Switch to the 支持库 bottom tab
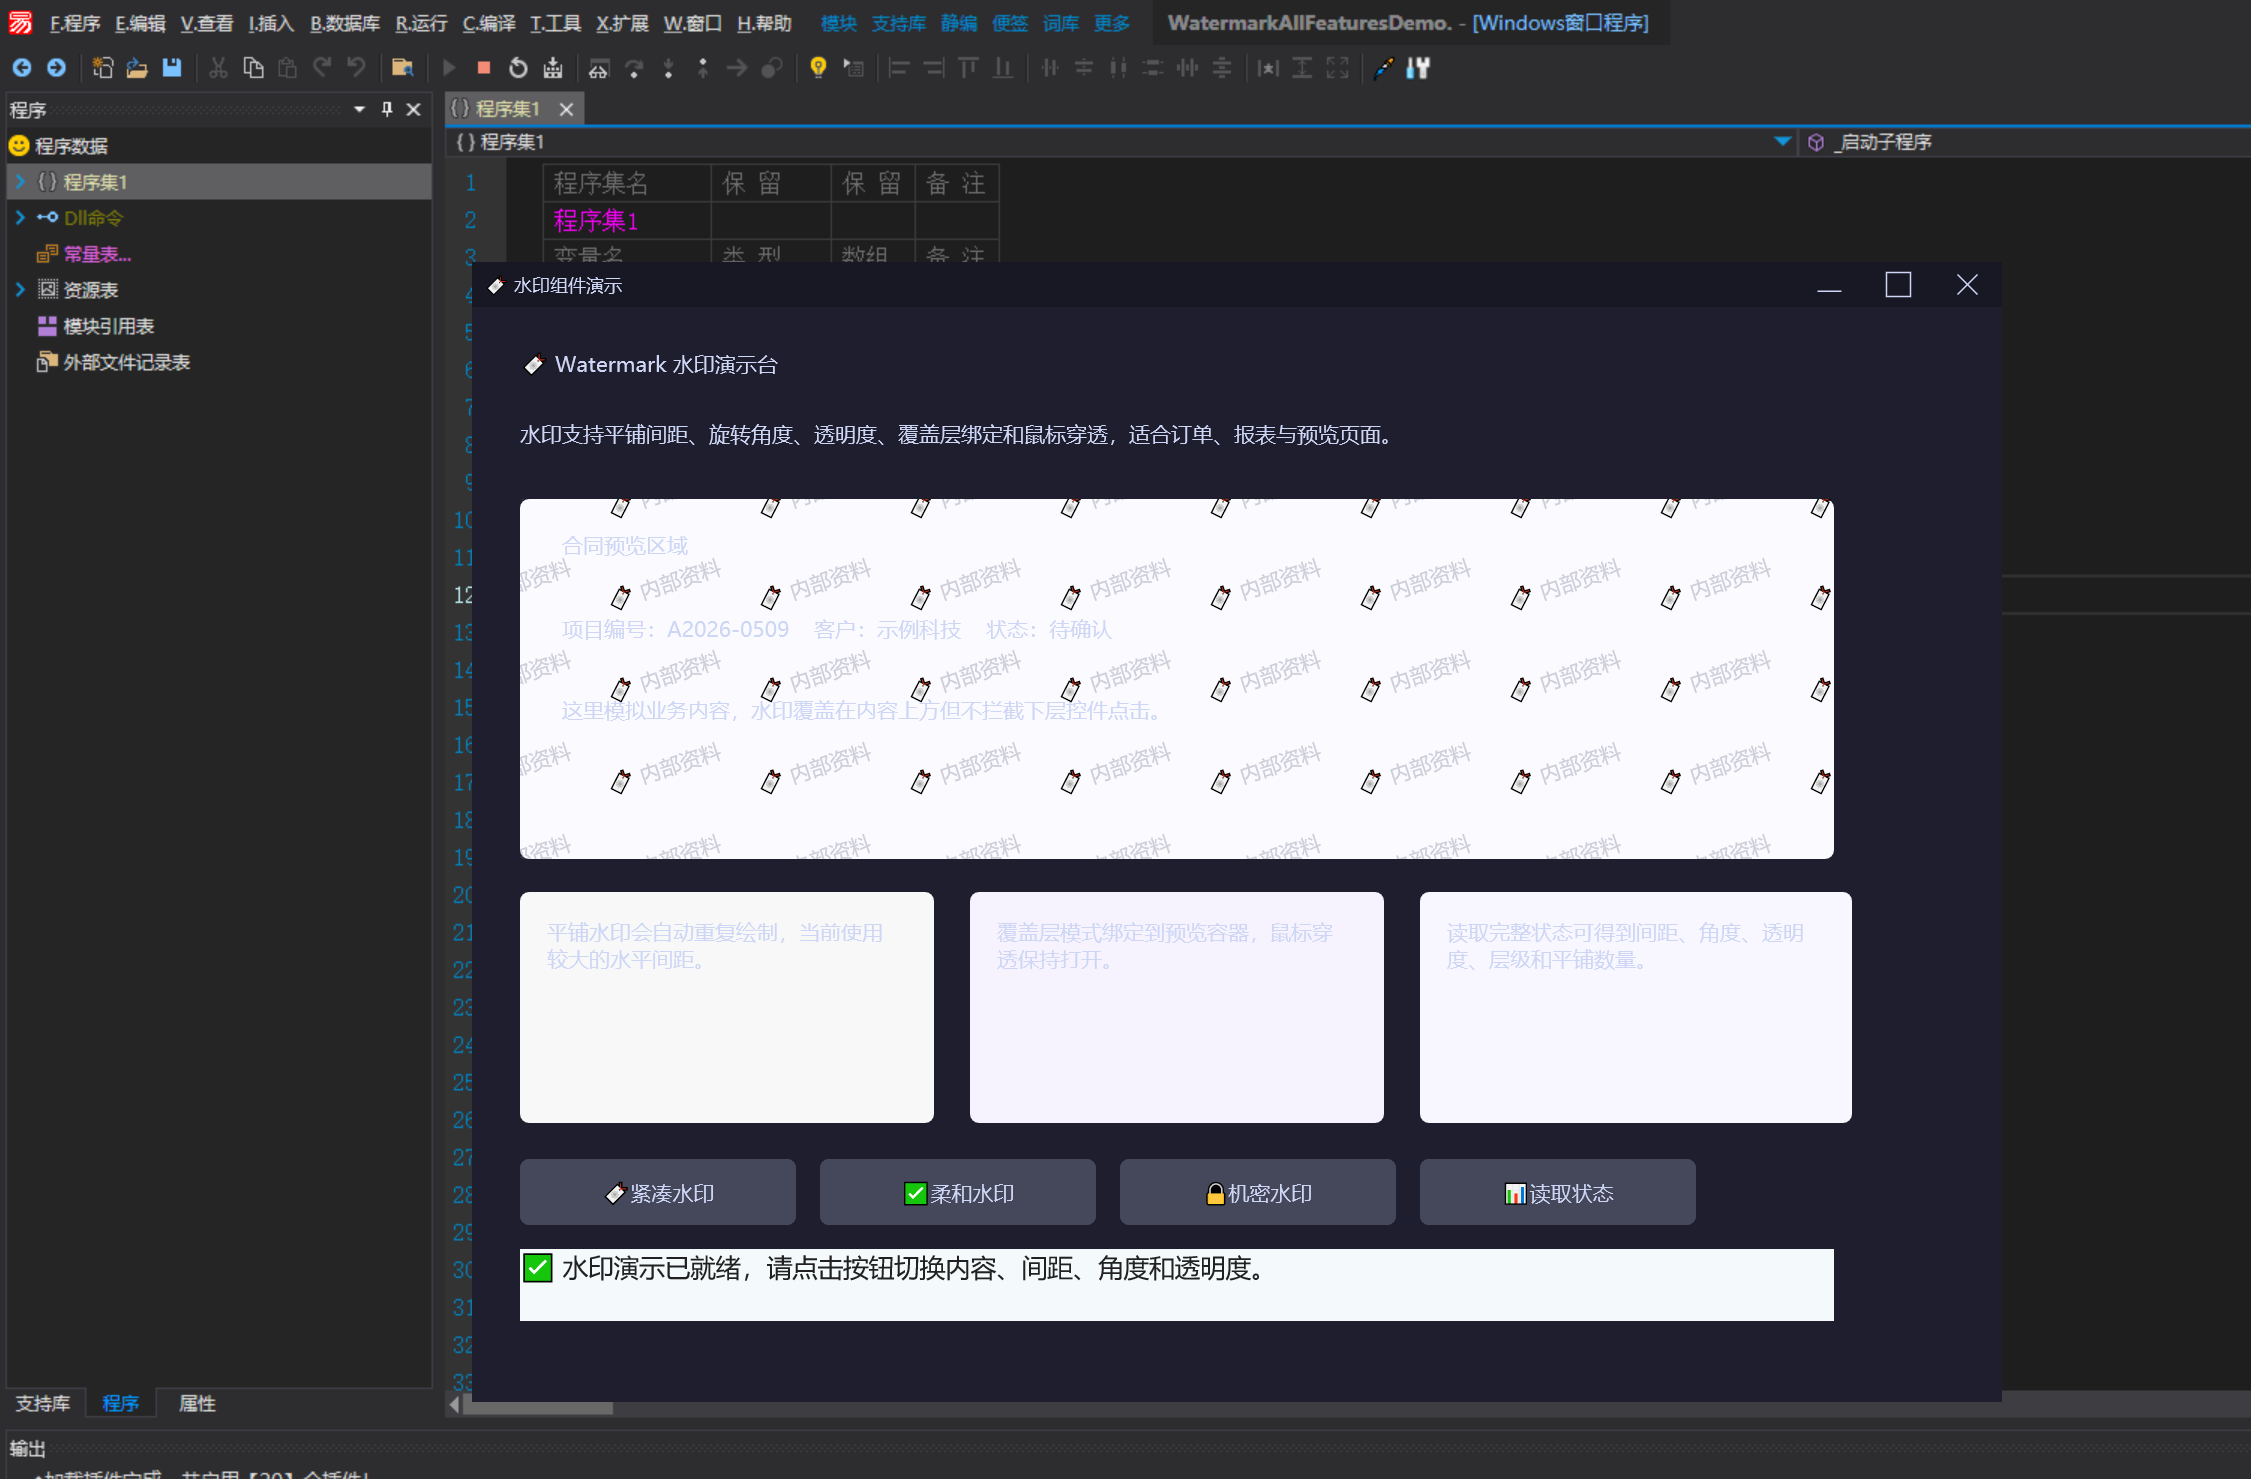 (43, 1403)
